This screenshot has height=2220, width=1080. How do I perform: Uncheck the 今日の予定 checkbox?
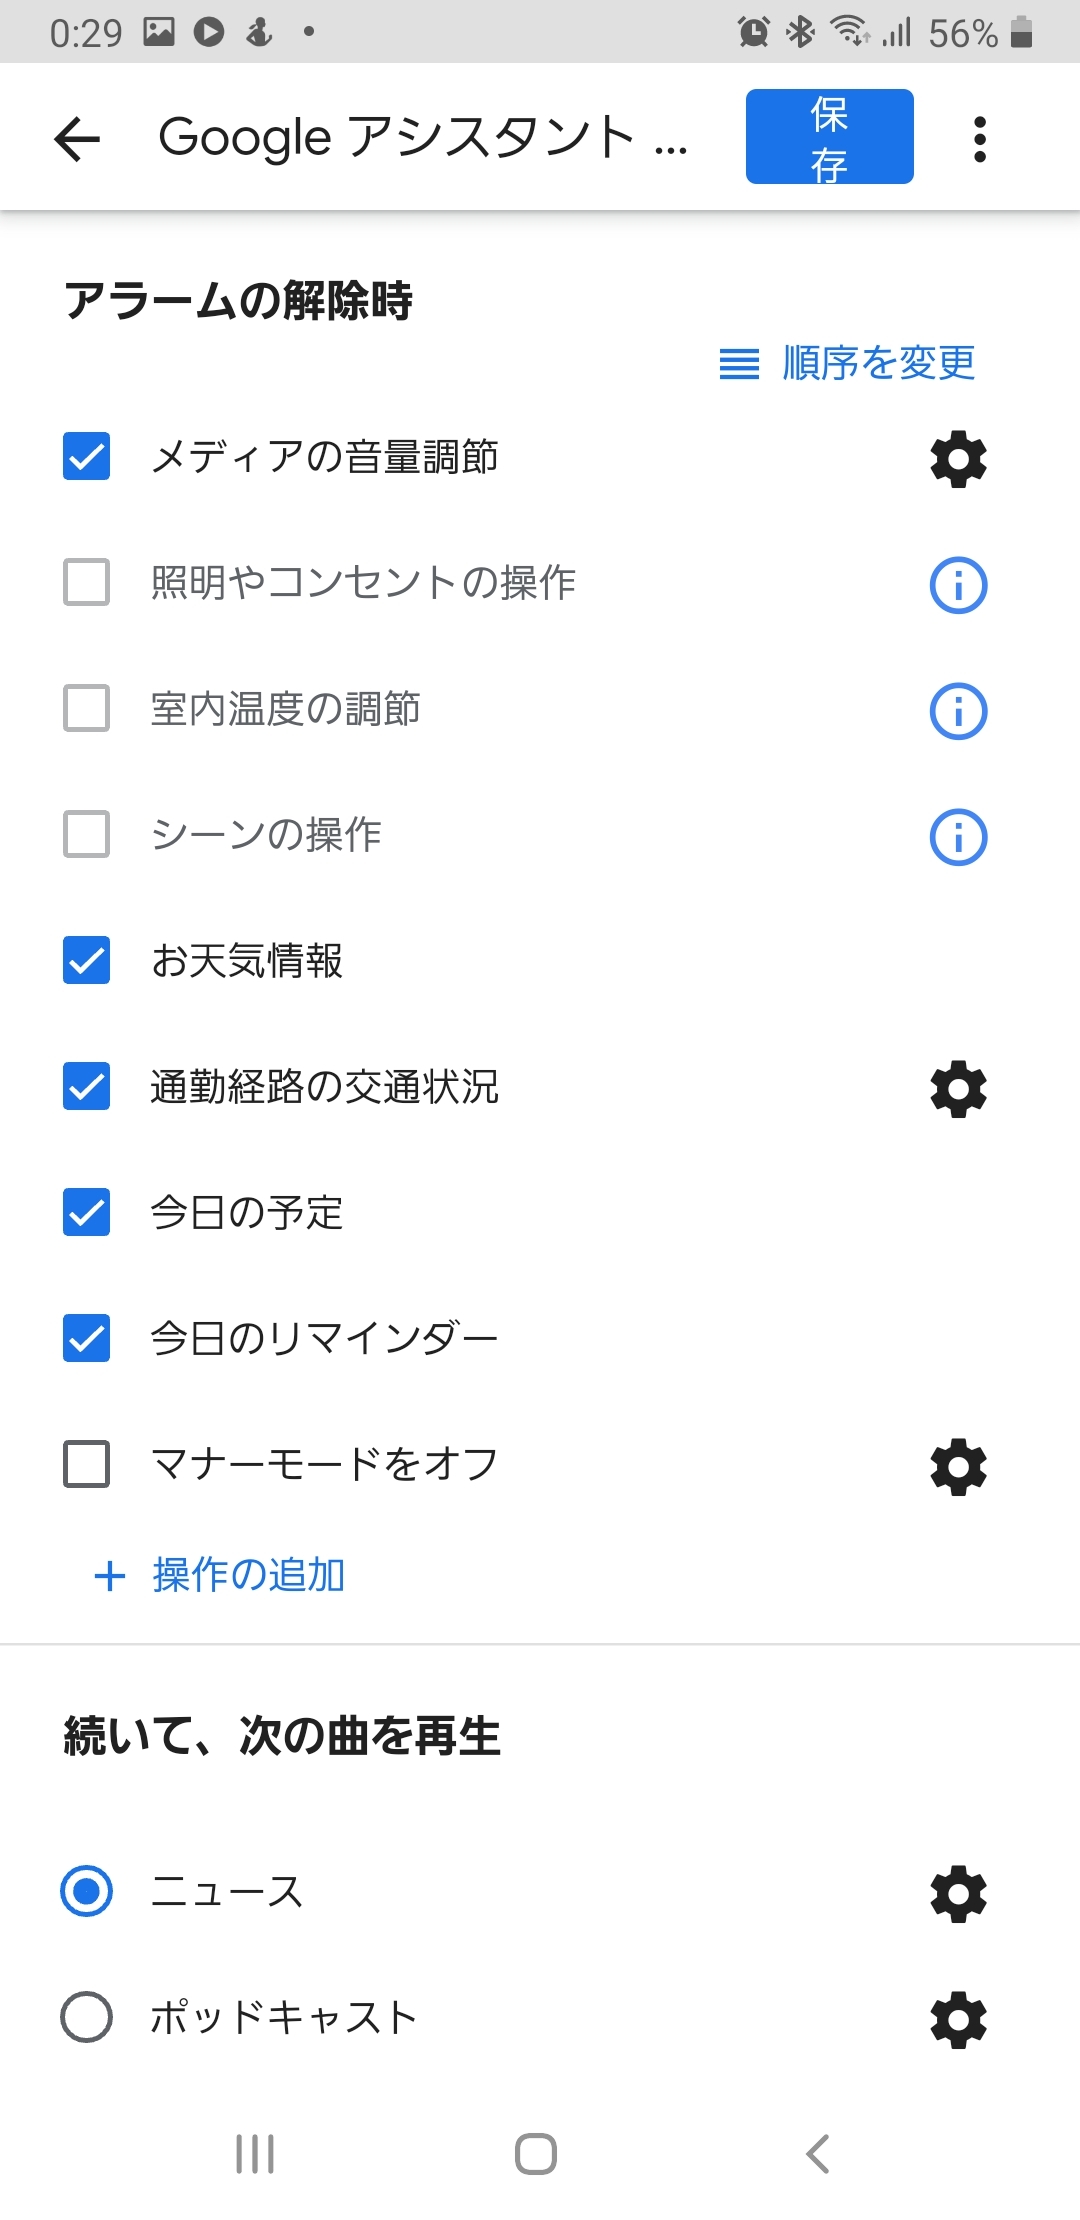[x=87, y=1213]
